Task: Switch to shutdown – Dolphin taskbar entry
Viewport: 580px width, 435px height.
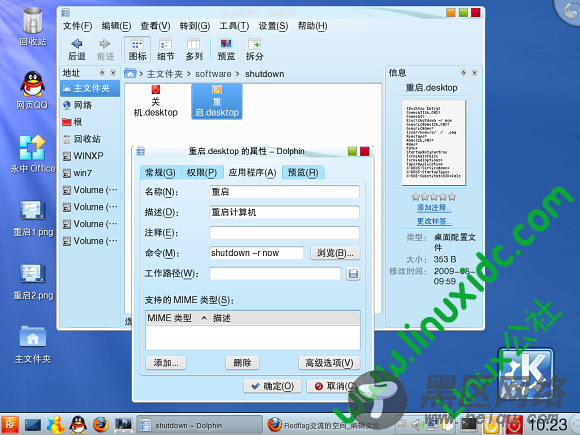Action: coord(199,425)
